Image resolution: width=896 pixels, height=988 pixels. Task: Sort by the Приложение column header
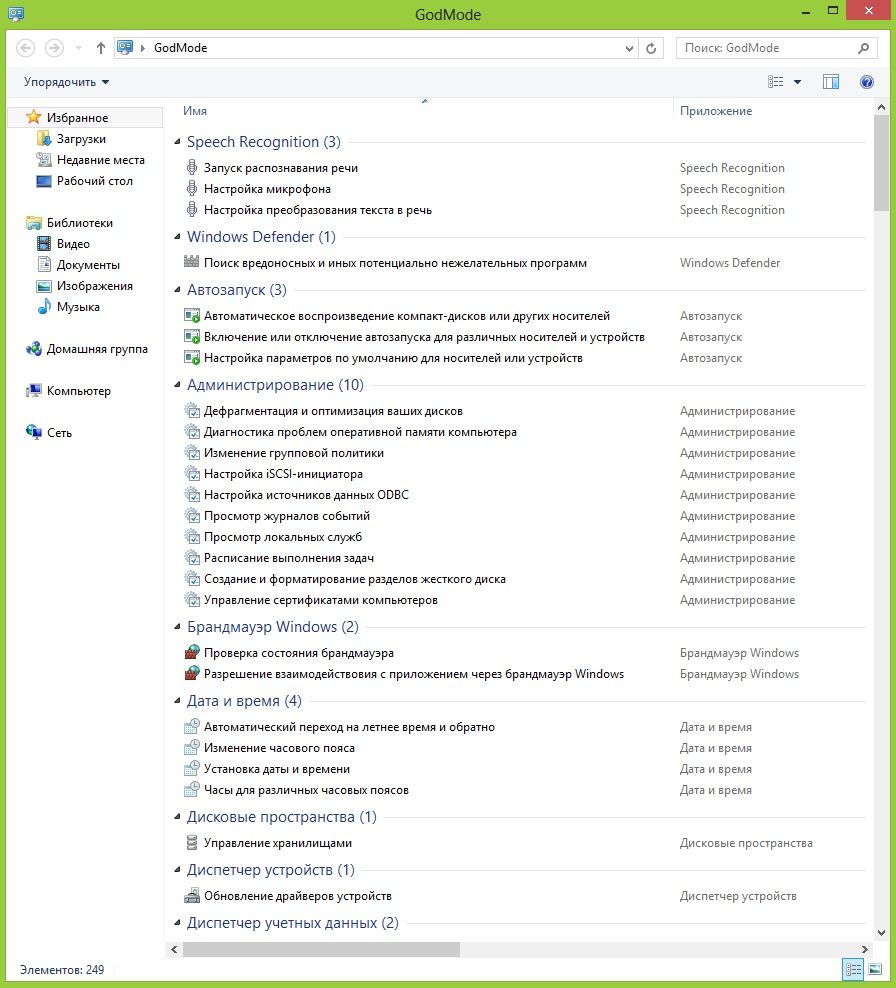(x=716, y=111)
